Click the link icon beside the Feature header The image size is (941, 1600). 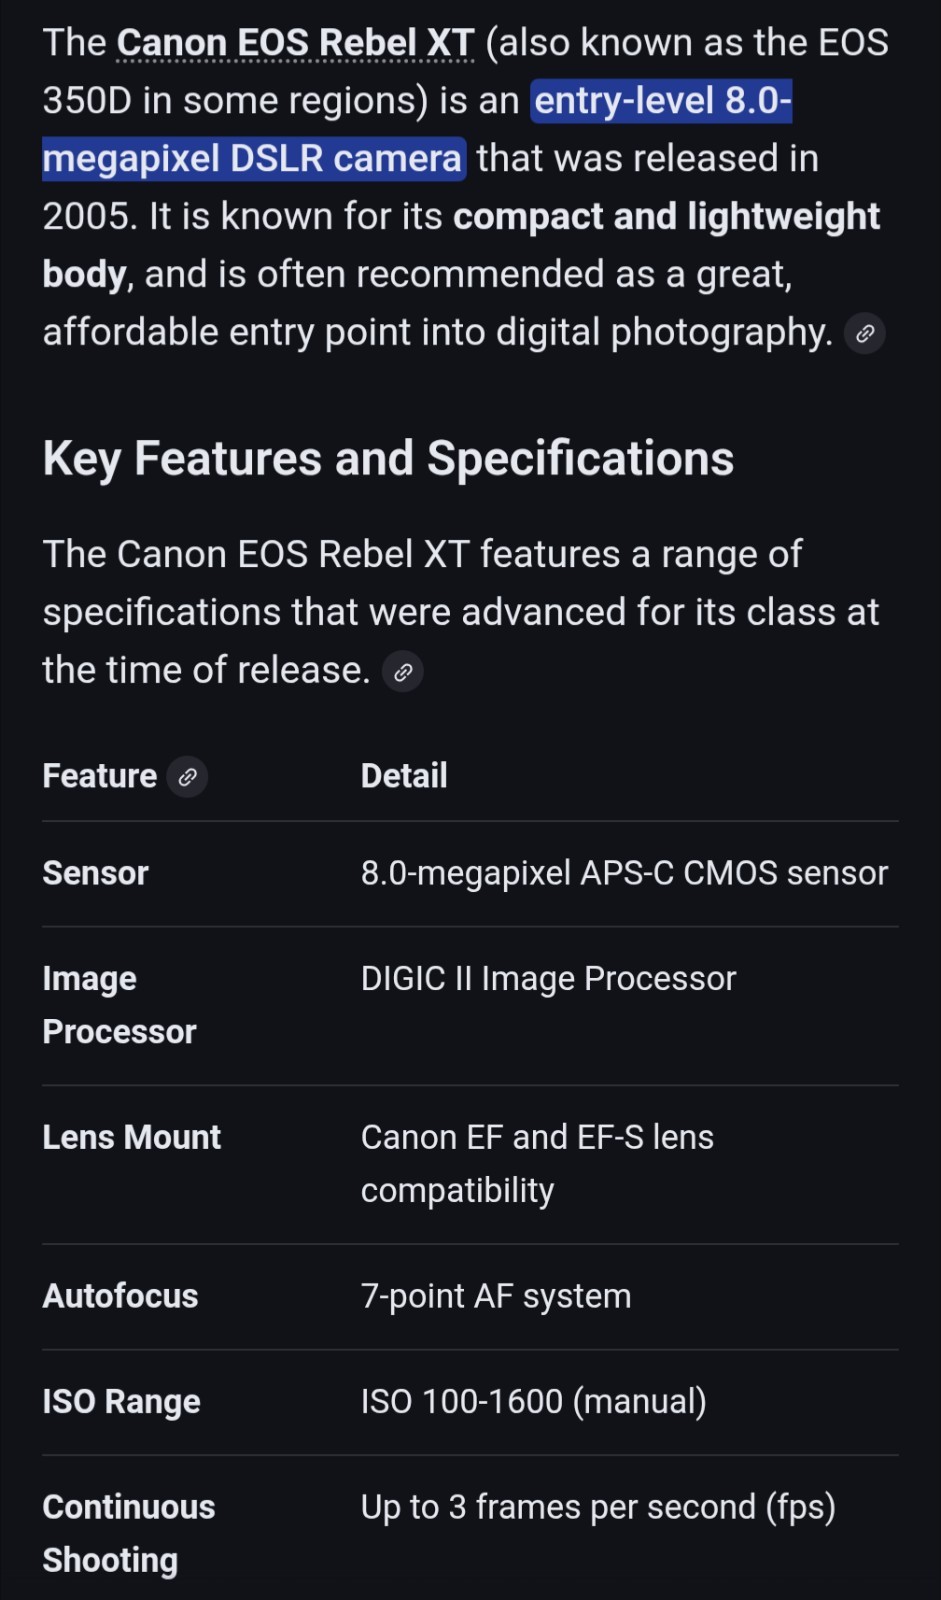(x=187, y=777)
